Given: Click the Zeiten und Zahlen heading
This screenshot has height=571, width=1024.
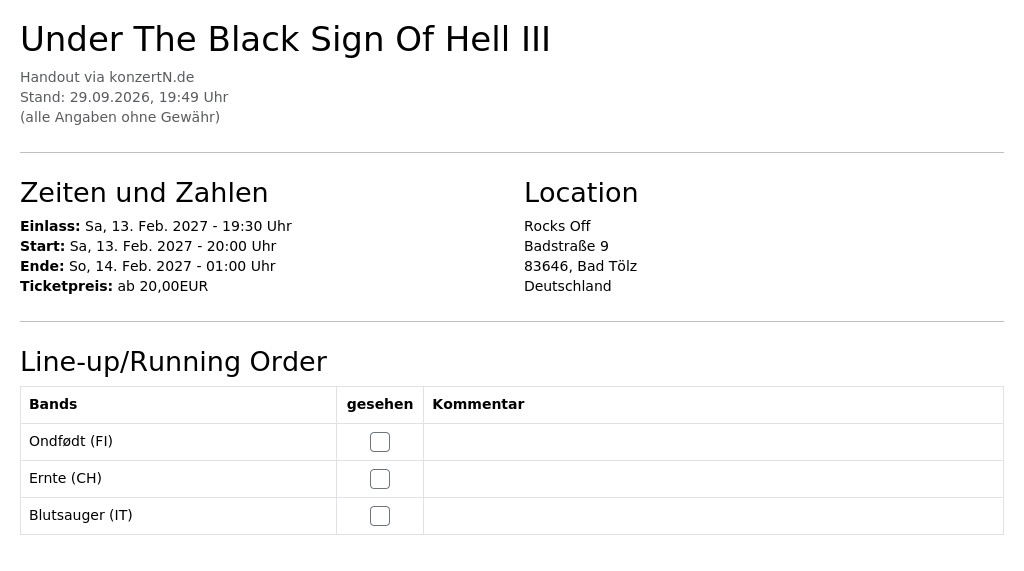Looking at the screenshot, I should click(x=144, y=193).
